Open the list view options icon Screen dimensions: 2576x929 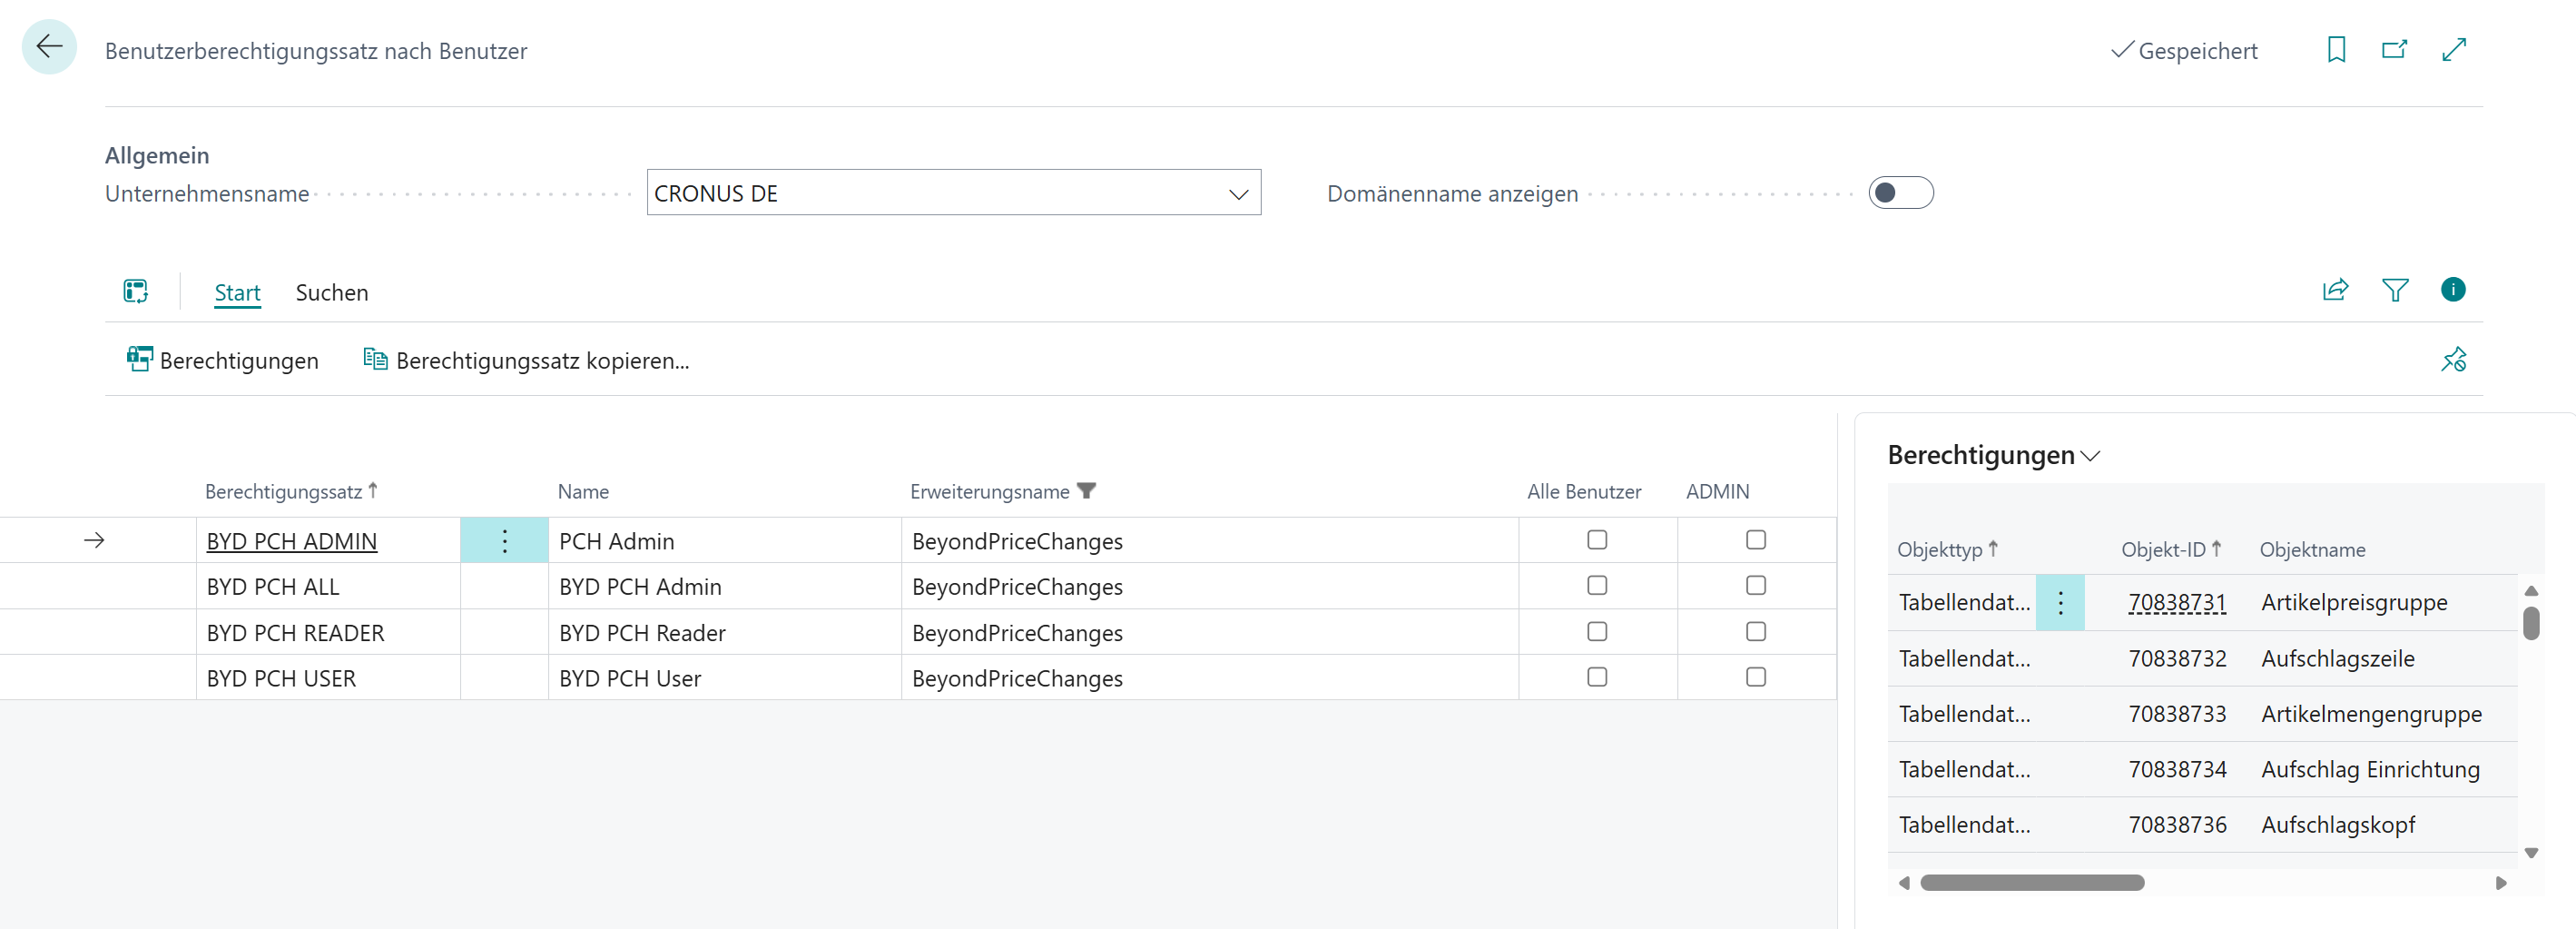136,291
